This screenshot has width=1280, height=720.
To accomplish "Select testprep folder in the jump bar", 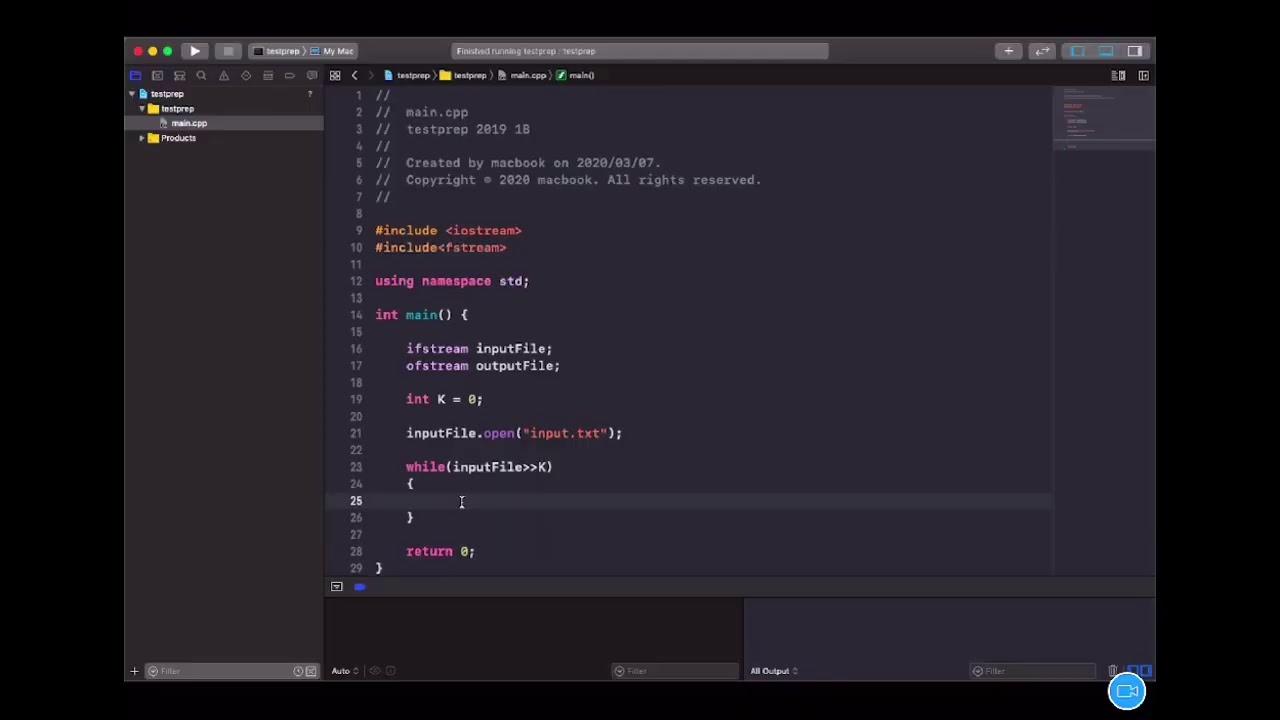I will pyautogui.click(x=464, y=75).
